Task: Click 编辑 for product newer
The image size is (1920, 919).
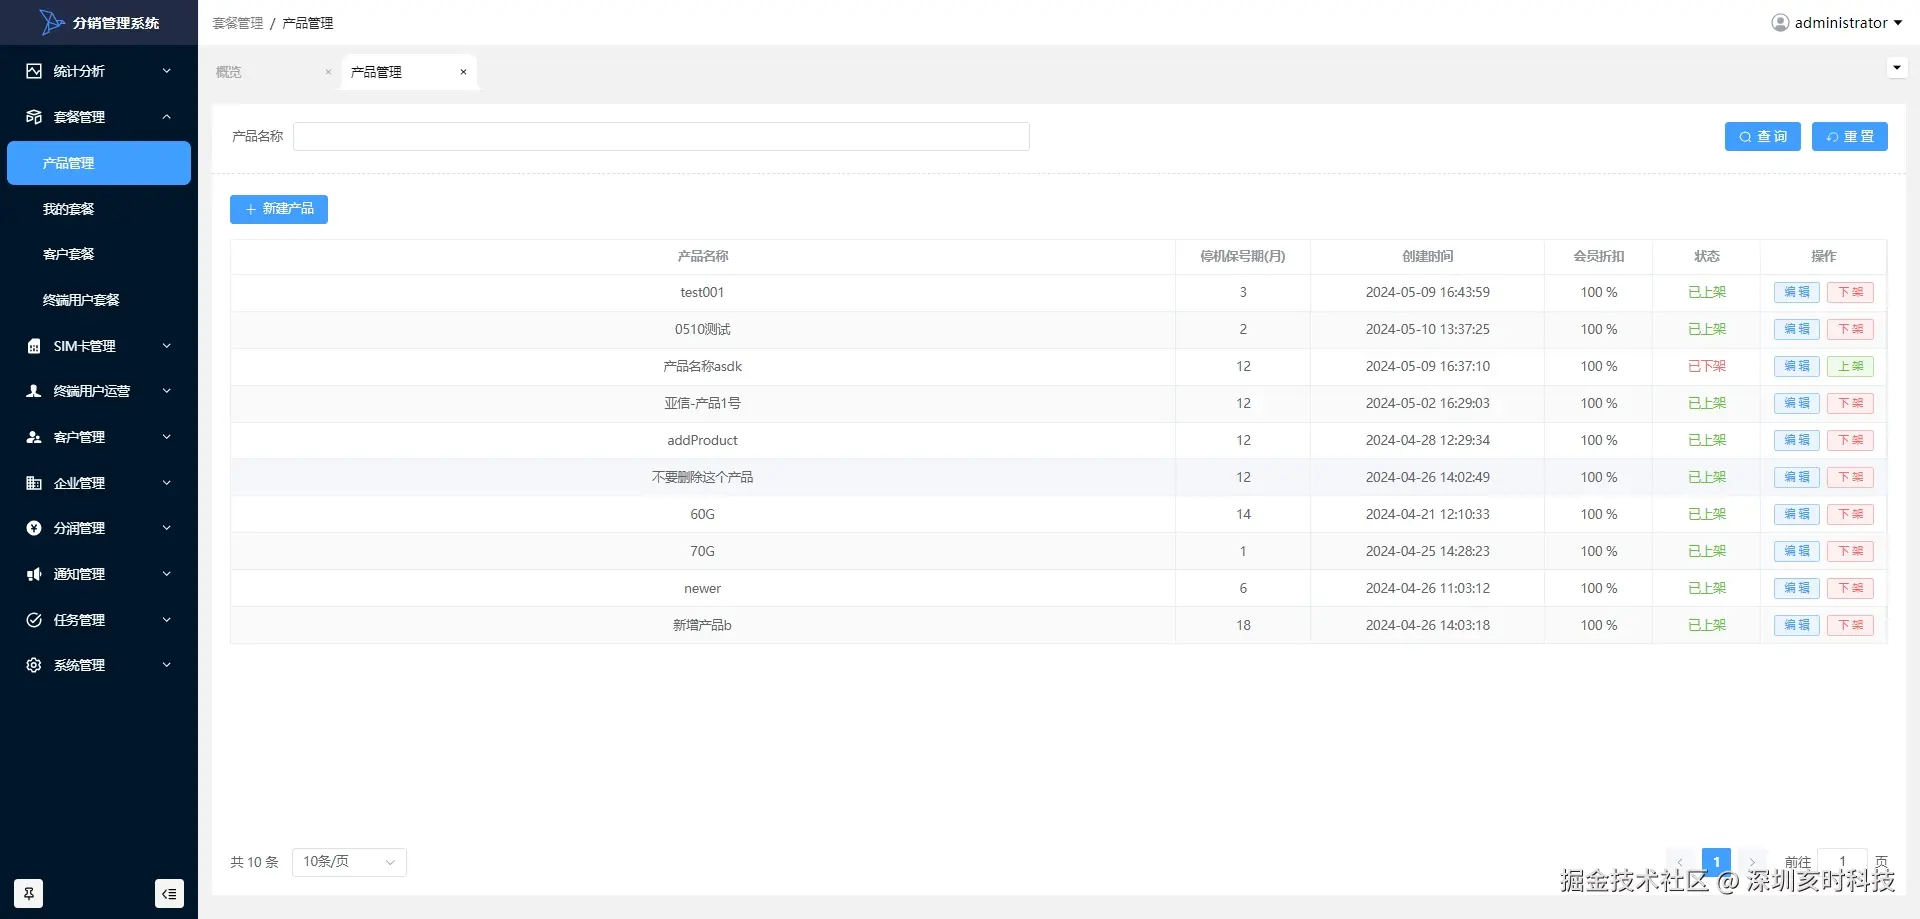Action: click(1797, 588)
